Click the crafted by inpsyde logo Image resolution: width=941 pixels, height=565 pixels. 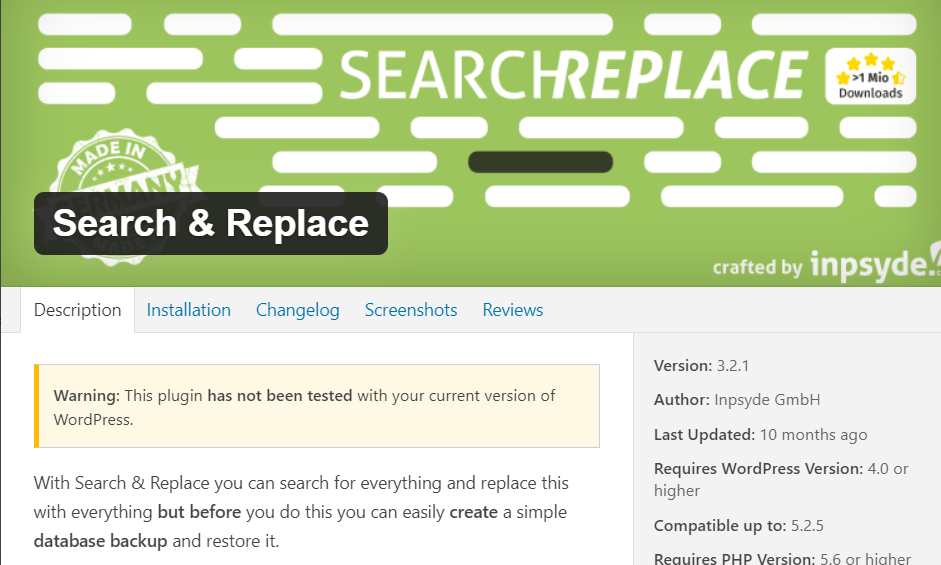(825, 264)
